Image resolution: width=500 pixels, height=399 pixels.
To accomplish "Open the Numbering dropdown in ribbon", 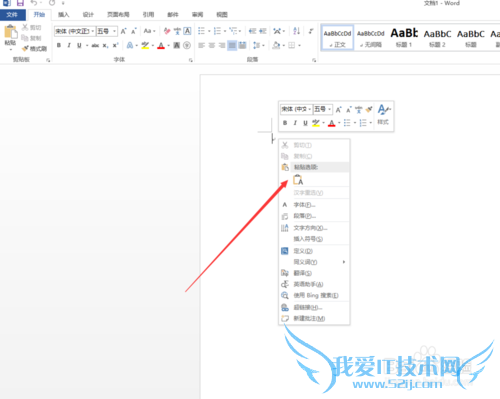I will tap(225, 31).
